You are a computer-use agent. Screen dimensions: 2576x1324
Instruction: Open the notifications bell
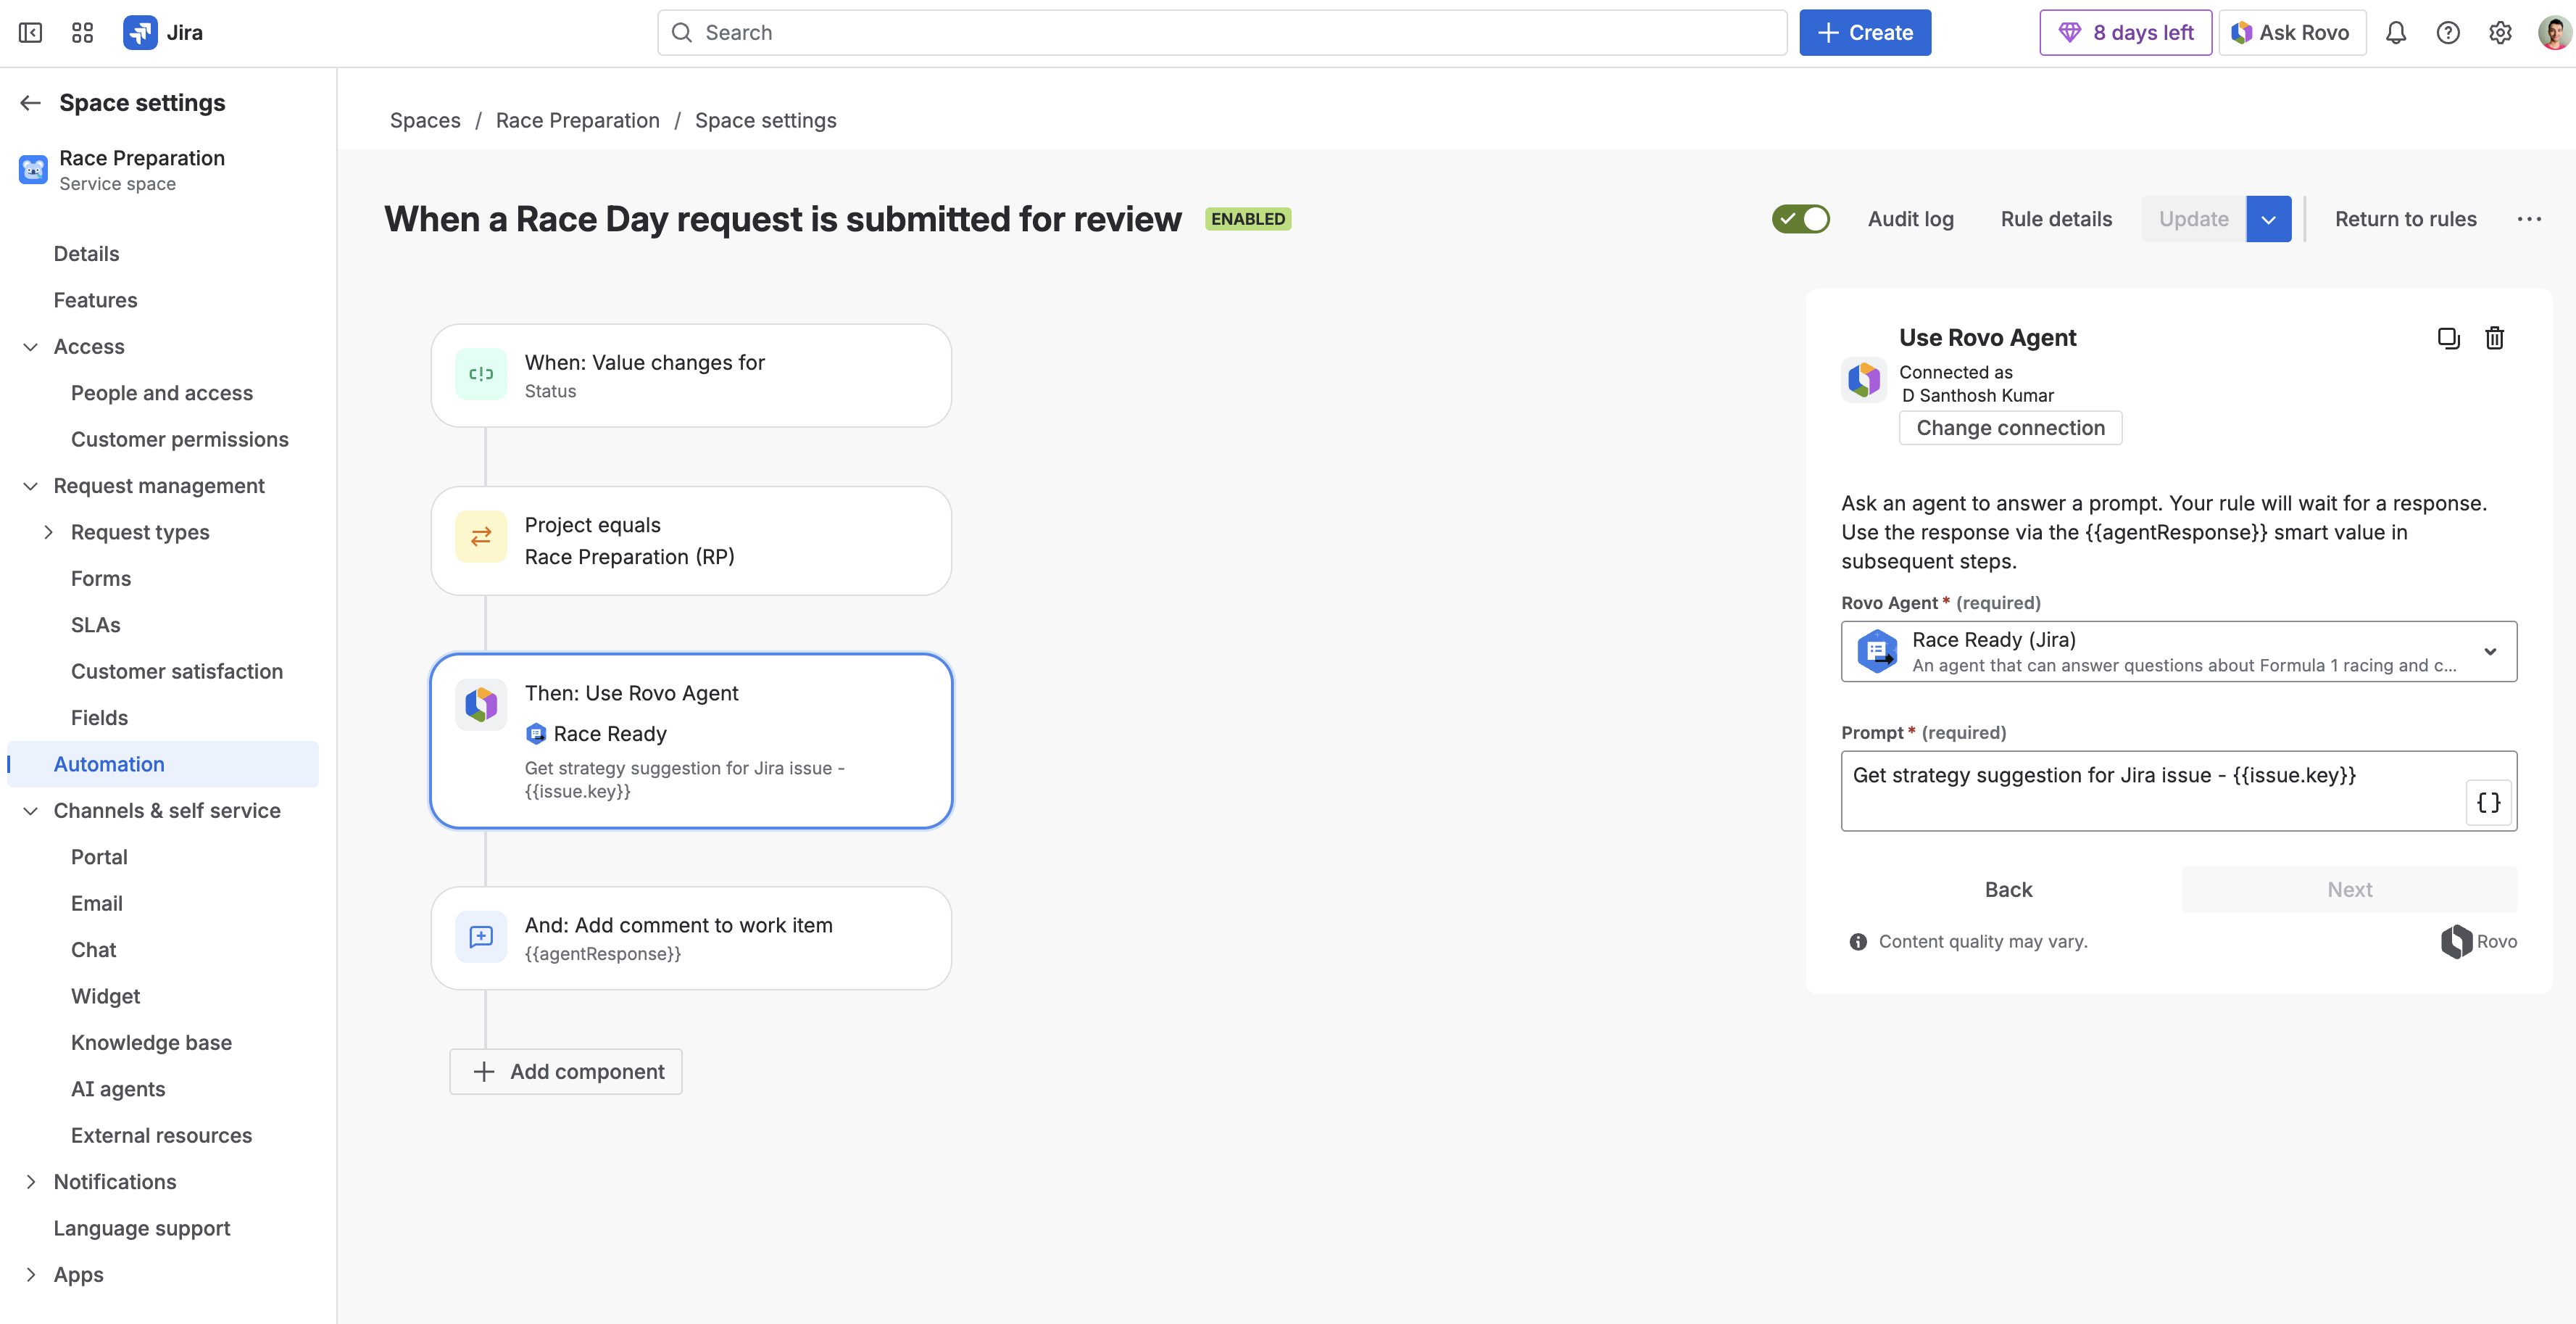click(2395, 33)
